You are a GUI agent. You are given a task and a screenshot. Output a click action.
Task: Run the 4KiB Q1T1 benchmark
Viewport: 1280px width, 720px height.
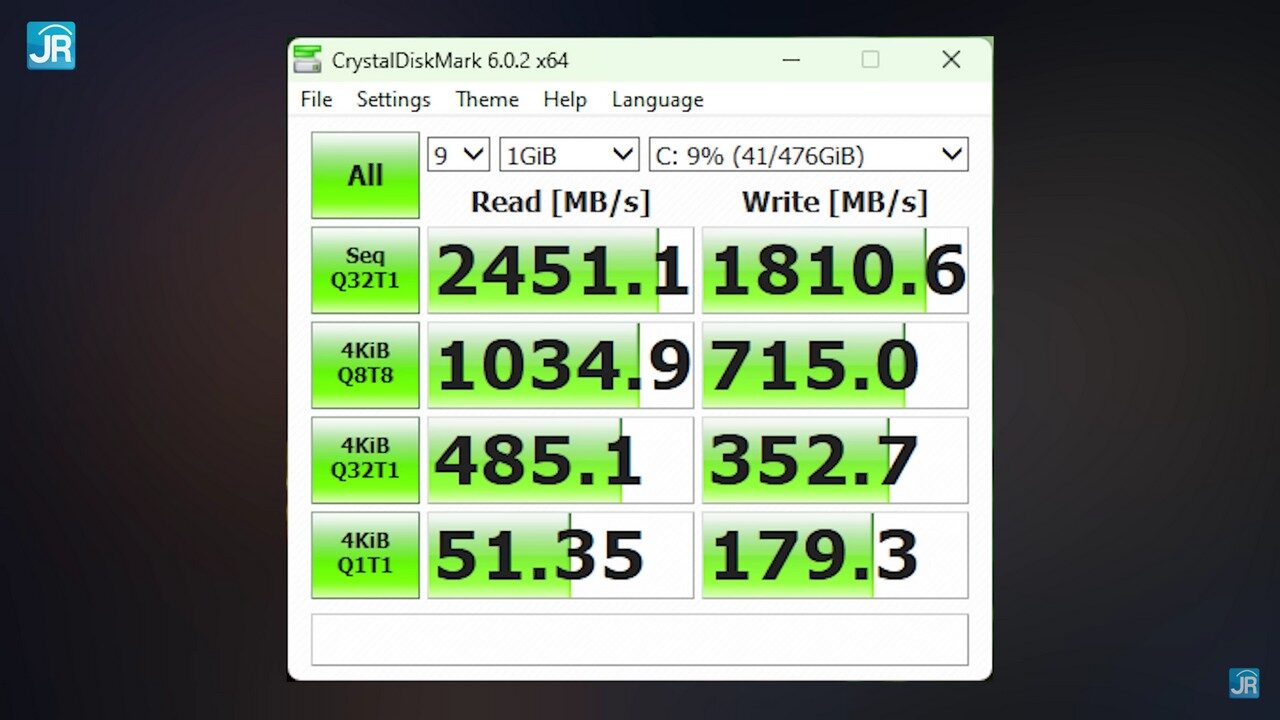(365, 554)
